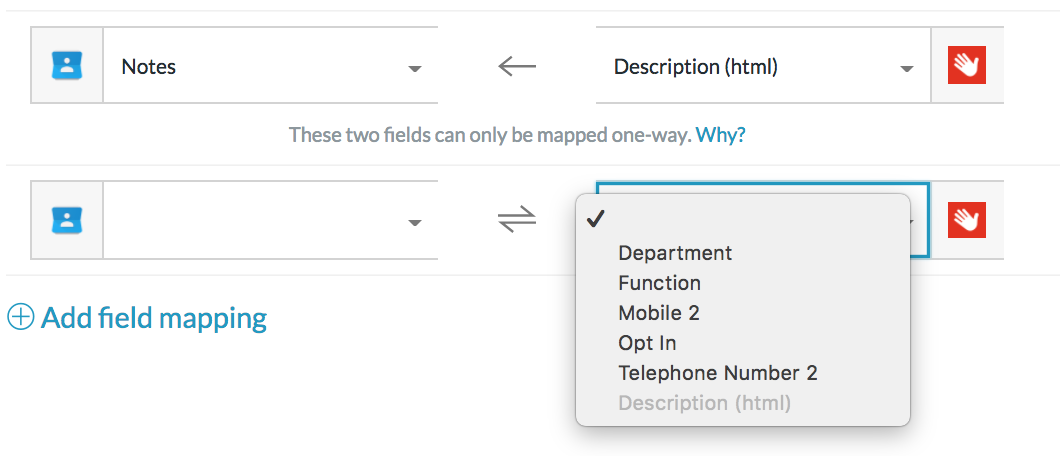
Task: Click the blue contacts icon beside Notes
Action: 67,66
